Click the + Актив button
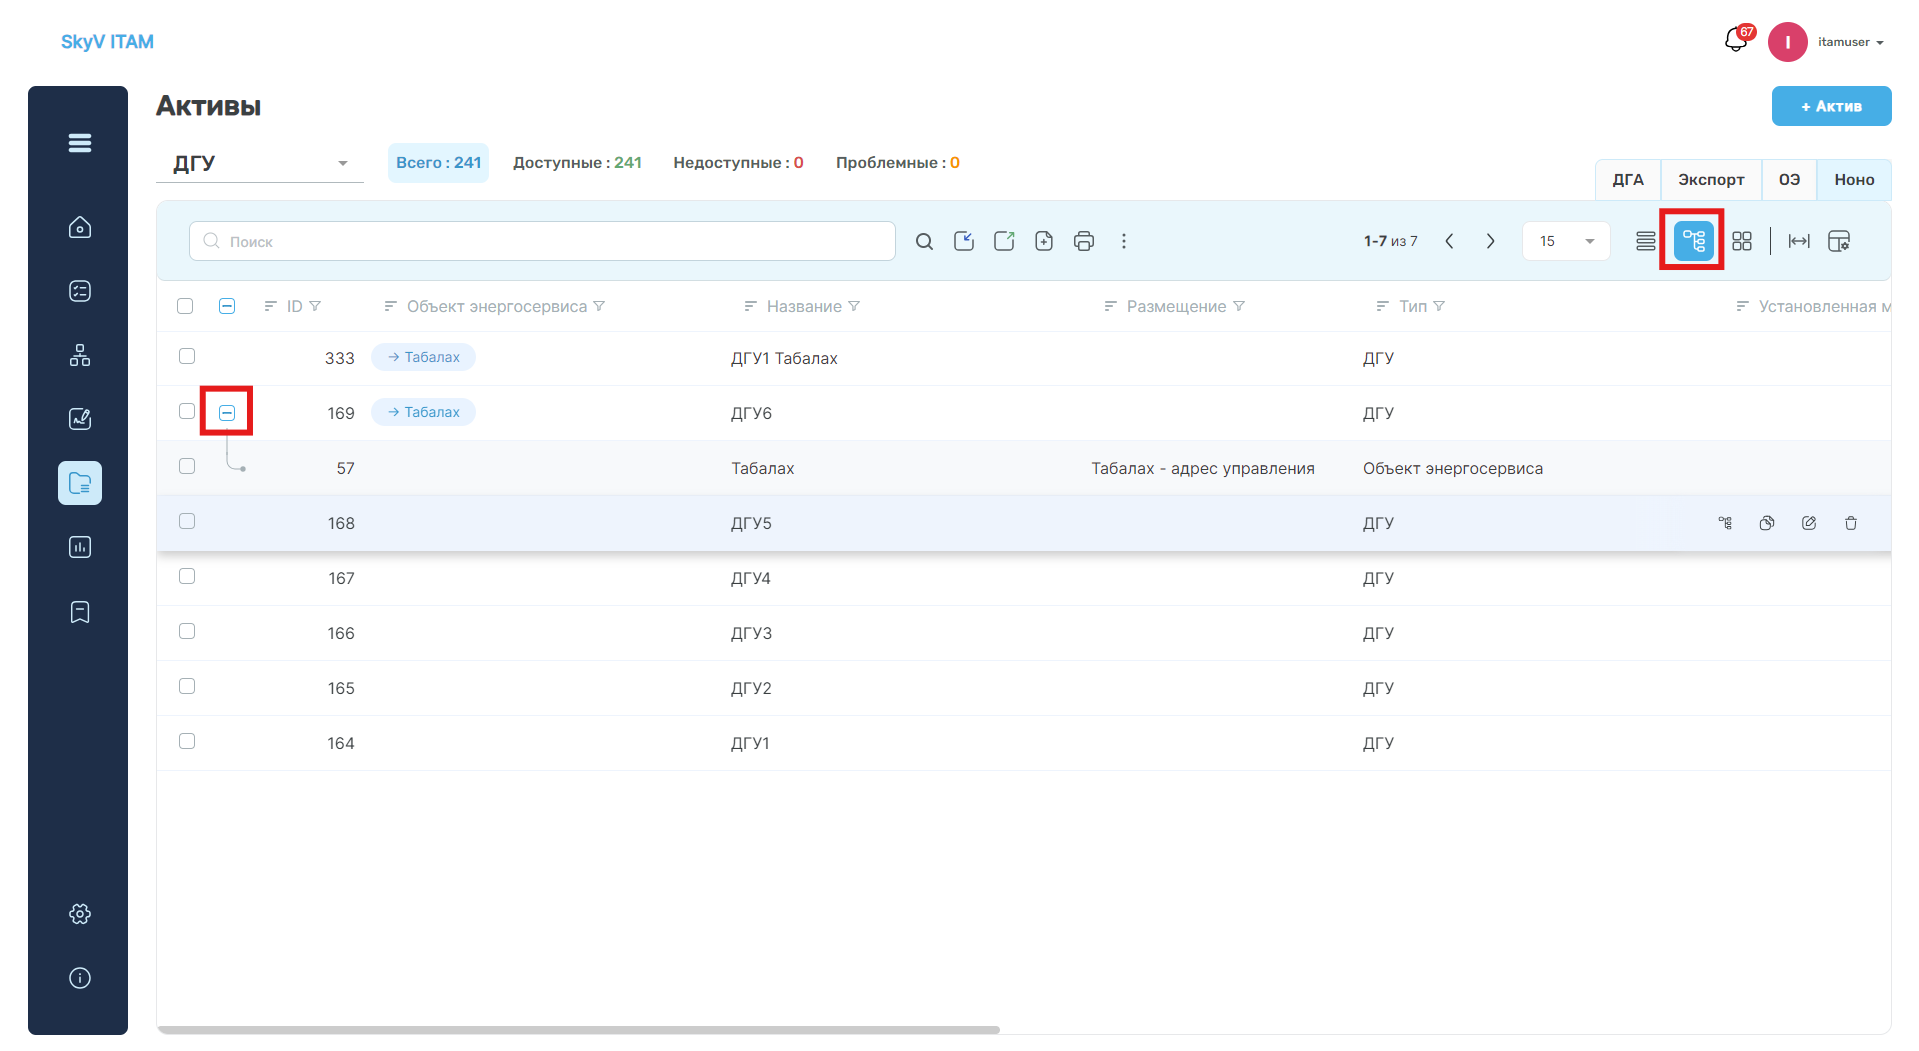This screenshot has width=1919, height=1051. pyautogui.click(x=1831, y=106)
